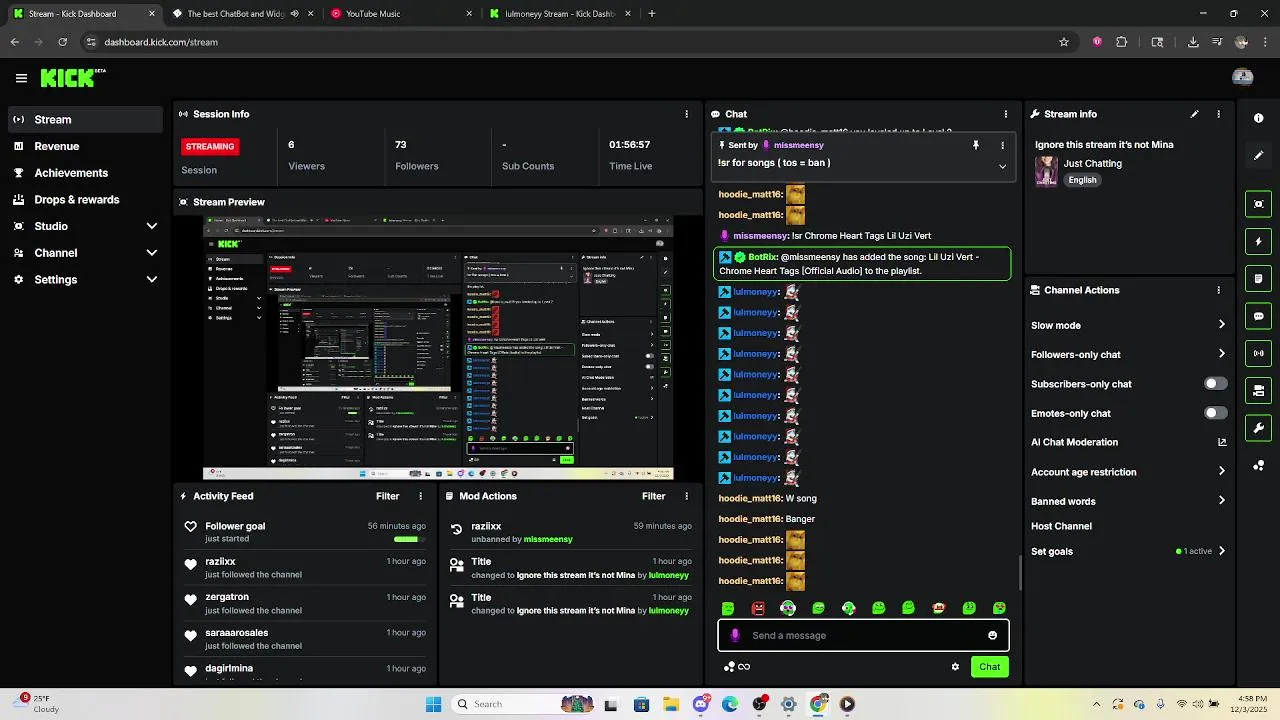Click the info icon in the right sidebar

pos(1258,118)
